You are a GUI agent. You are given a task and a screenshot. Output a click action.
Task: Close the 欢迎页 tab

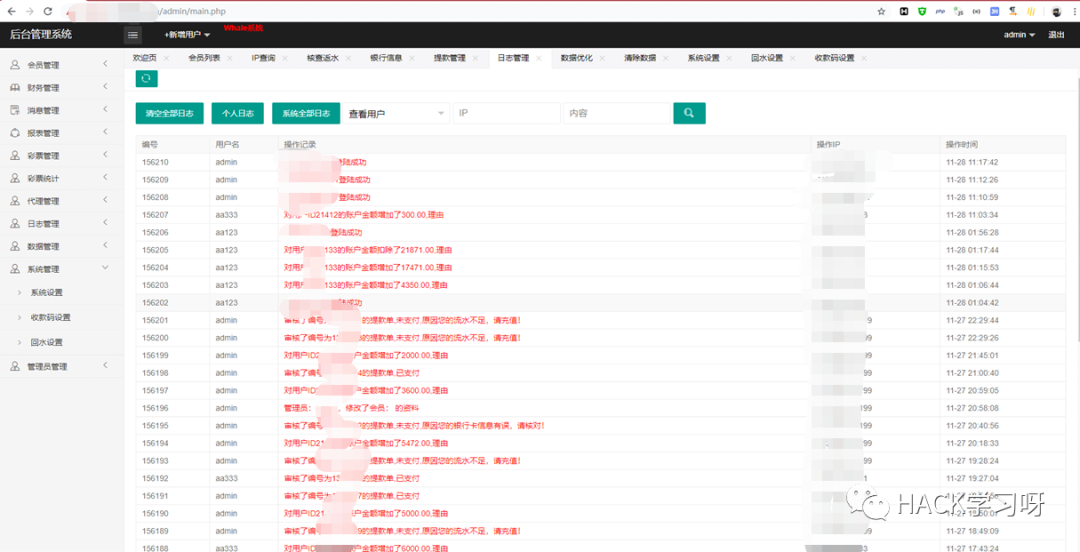(166, 59)
